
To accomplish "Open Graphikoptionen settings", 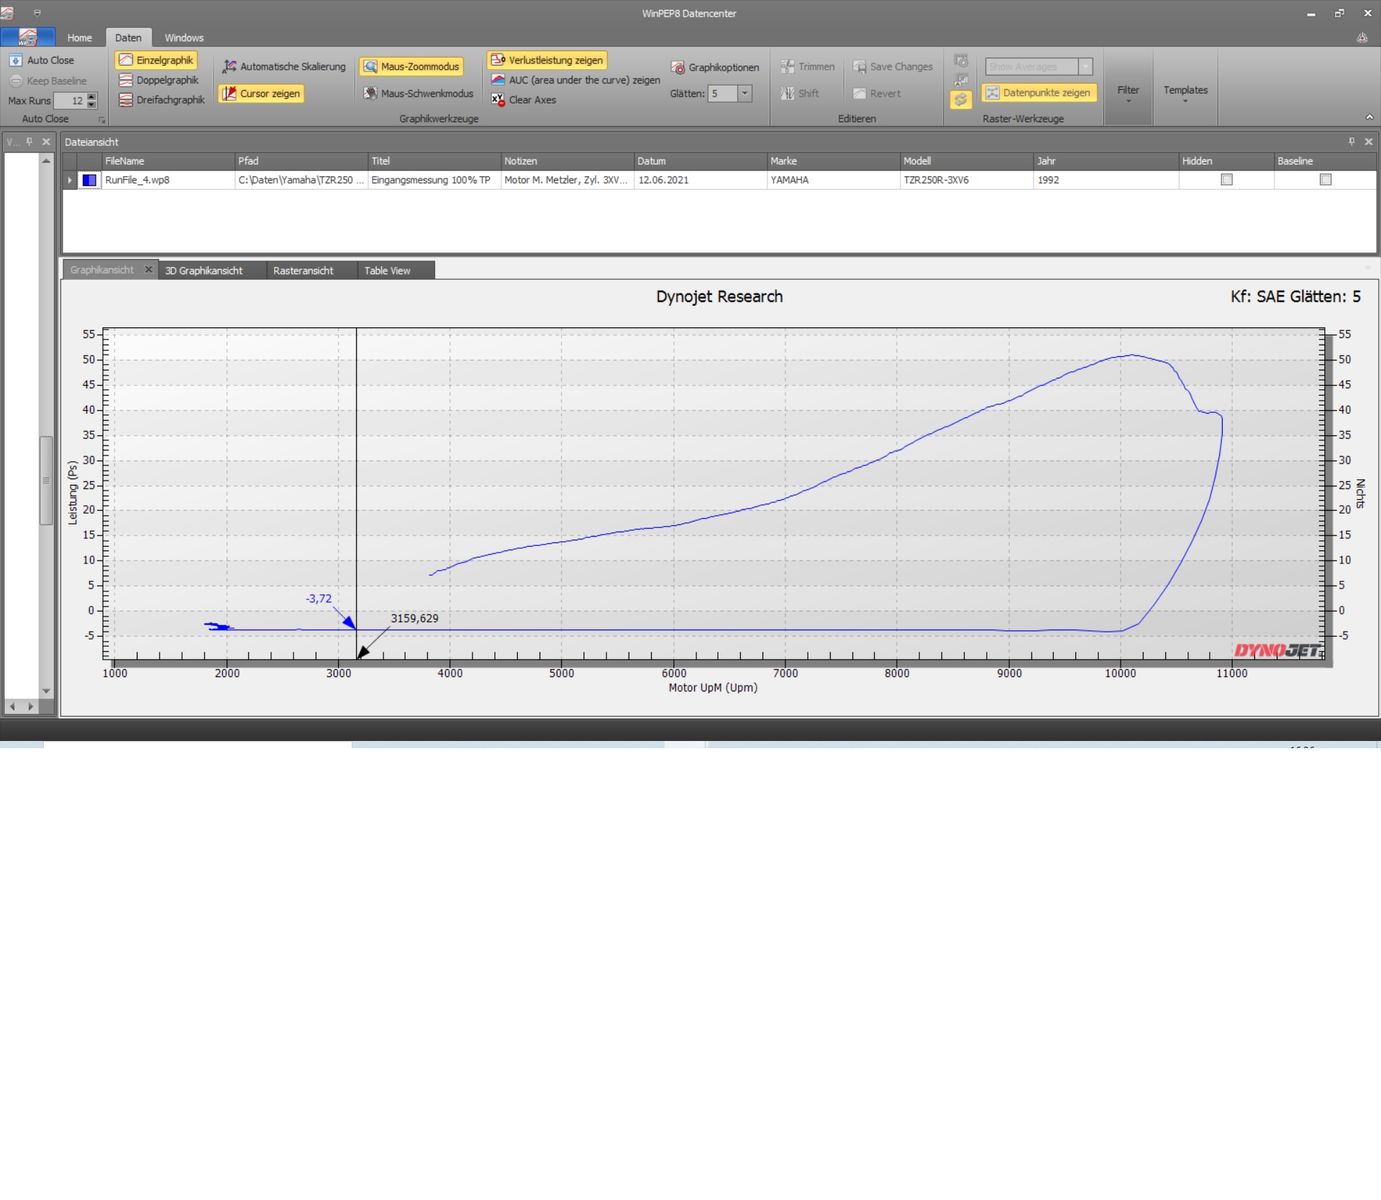I will (x=715, y=68).
